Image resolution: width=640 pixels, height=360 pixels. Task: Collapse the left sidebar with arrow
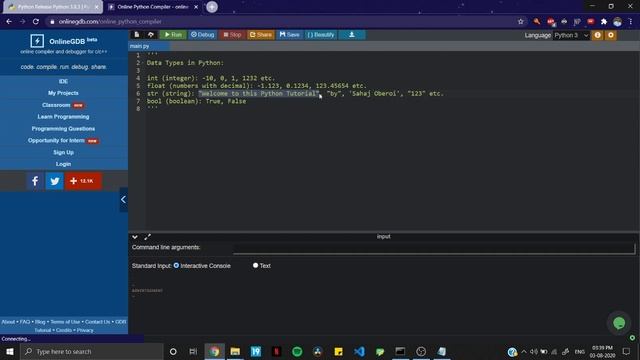click(x=123, y=200)
